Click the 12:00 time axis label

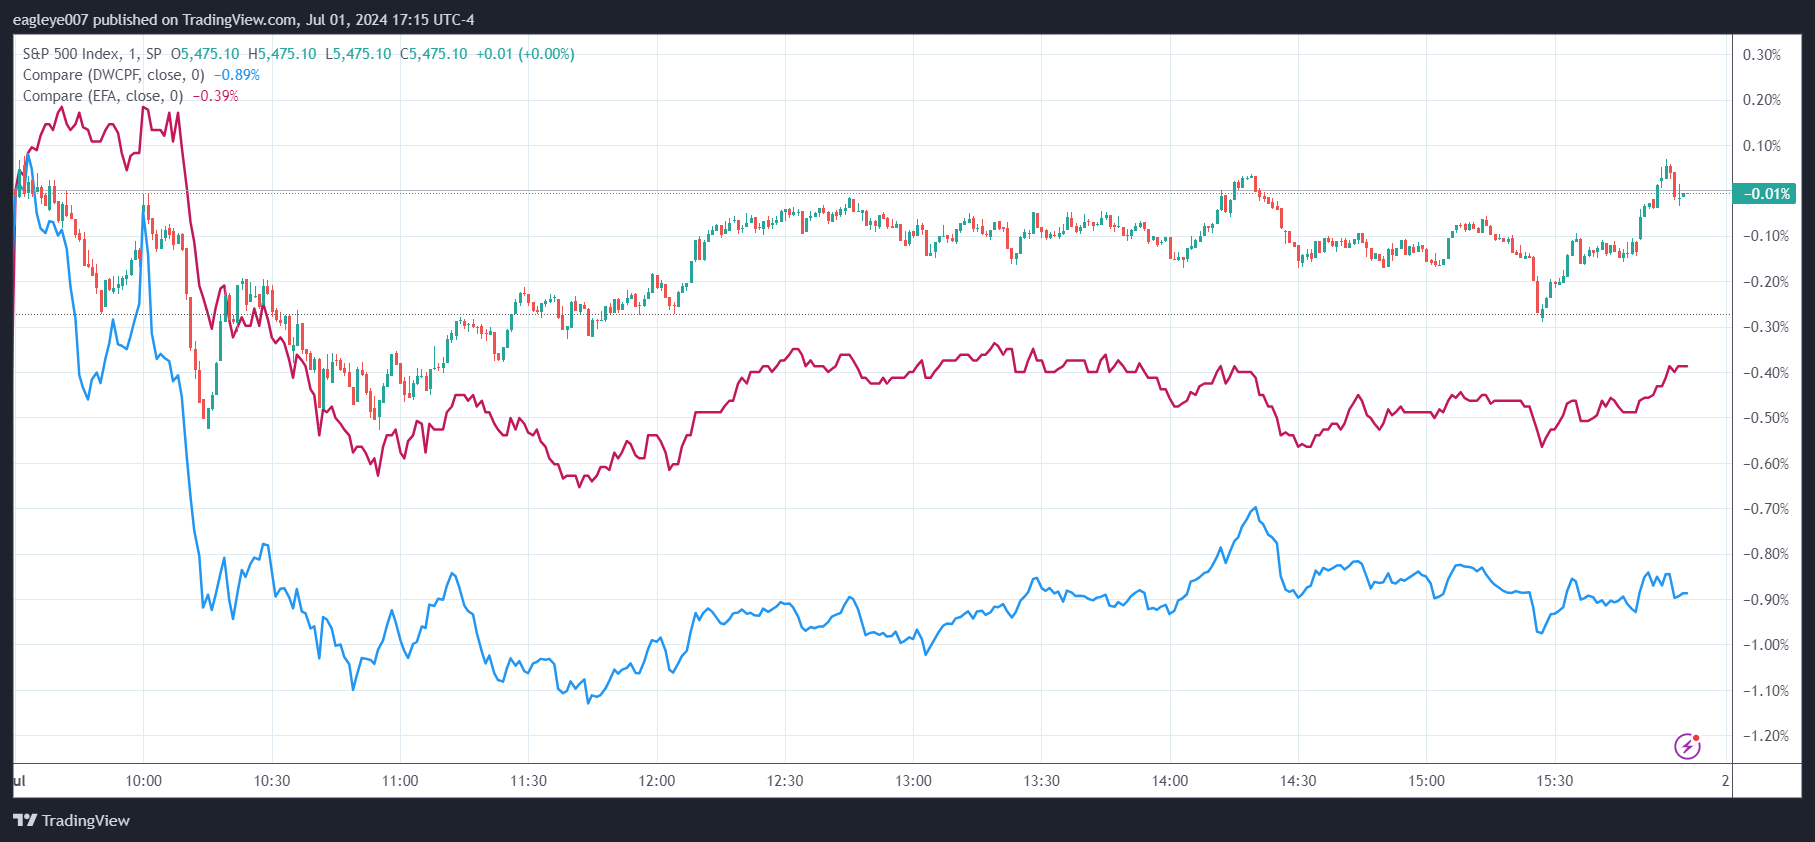click(x=657, y=781)
